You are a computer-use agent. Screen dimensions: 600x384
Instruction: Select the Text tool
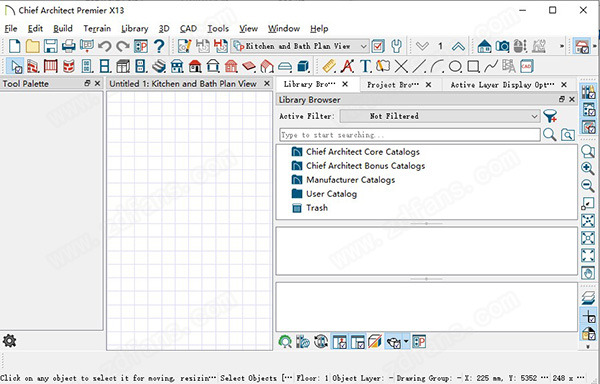[365, 67]
